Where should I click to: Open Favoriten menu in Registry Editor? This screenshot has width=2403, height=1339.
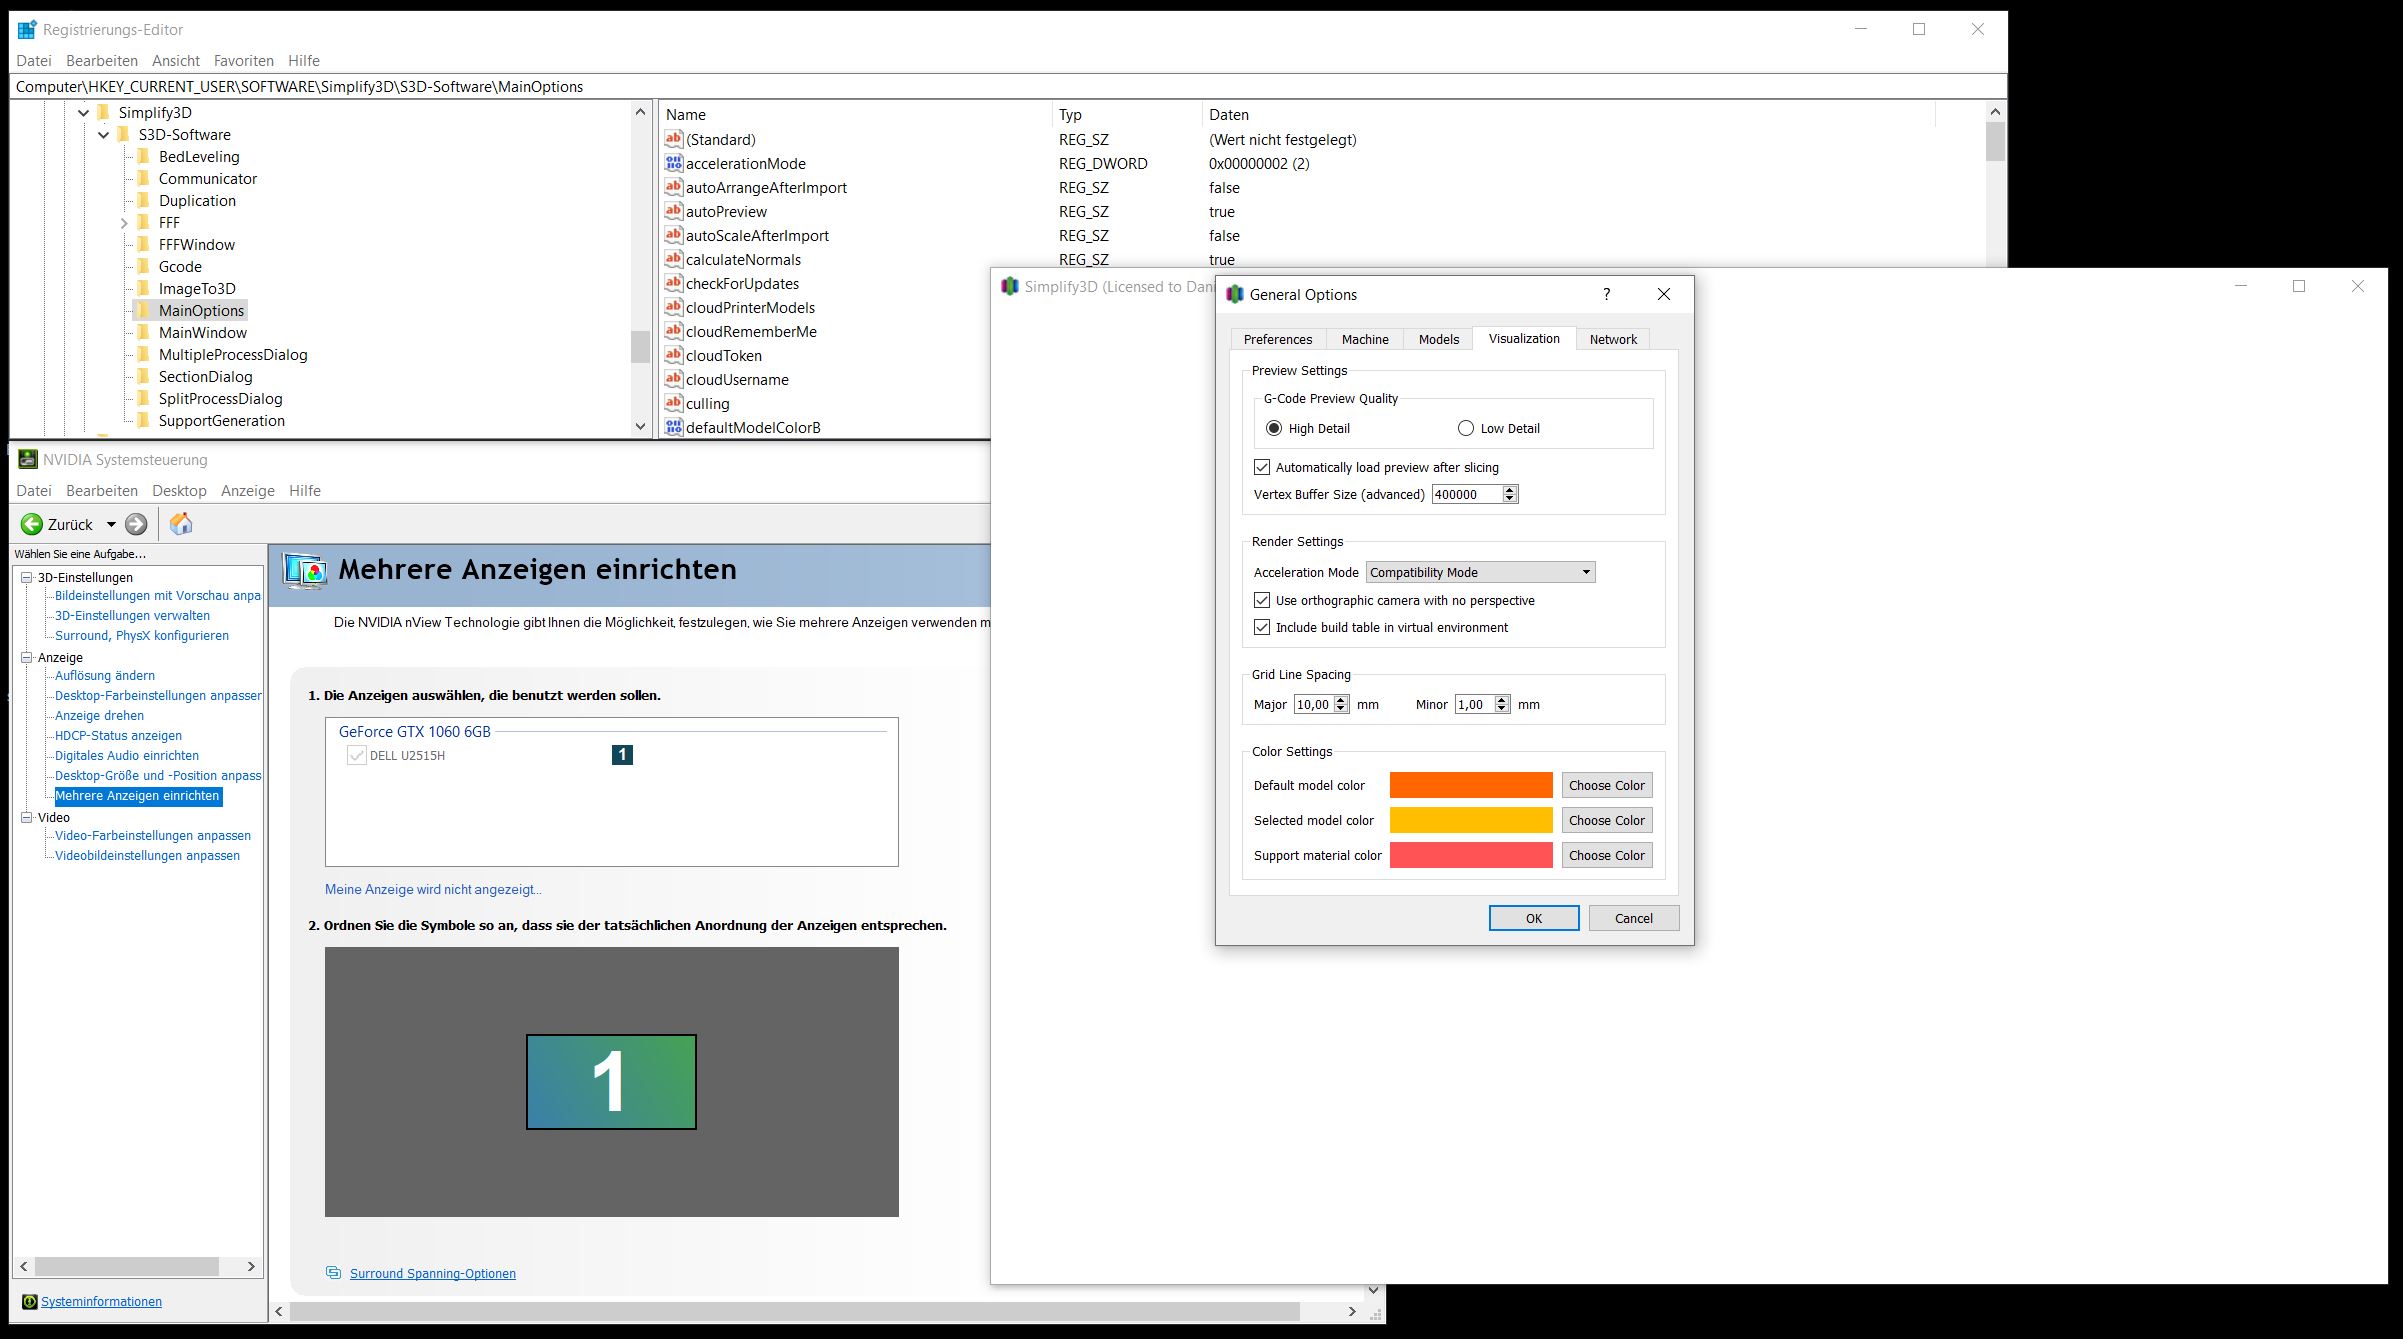pyautogui.click(x=243, y=60)
